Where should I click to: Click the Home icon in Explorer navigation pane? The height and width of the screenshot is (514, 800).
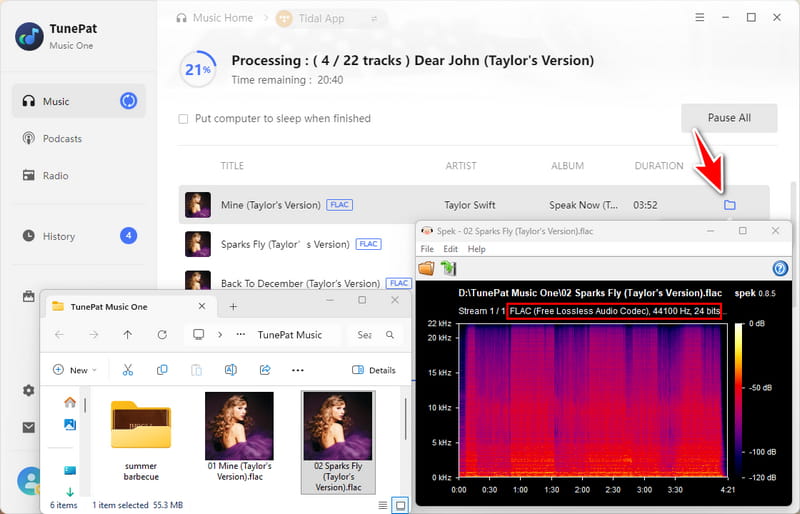[70, 402]
